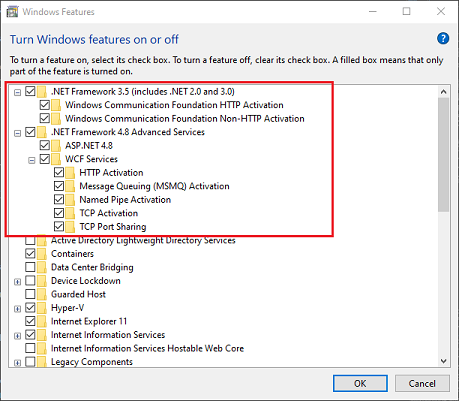
Task: Uncheck Named Pipe Activation checkbox
Action: (59, 200)
